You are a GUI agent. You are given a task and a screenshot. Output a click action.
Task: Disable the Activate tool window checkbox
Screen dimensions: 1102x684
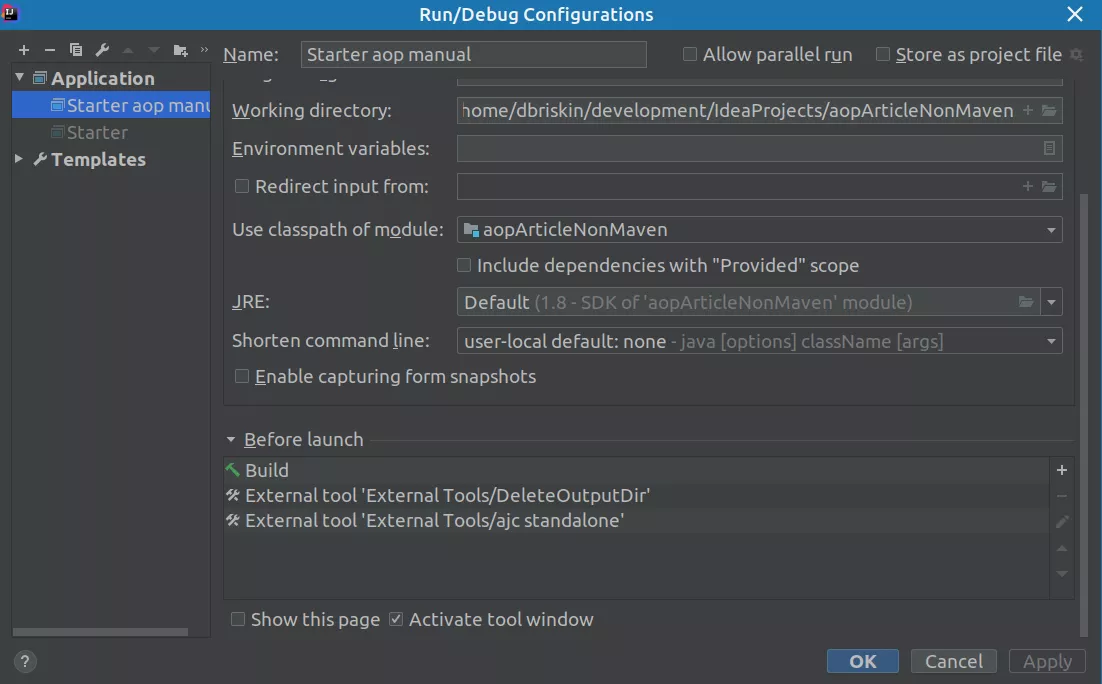tap(396, 620)
